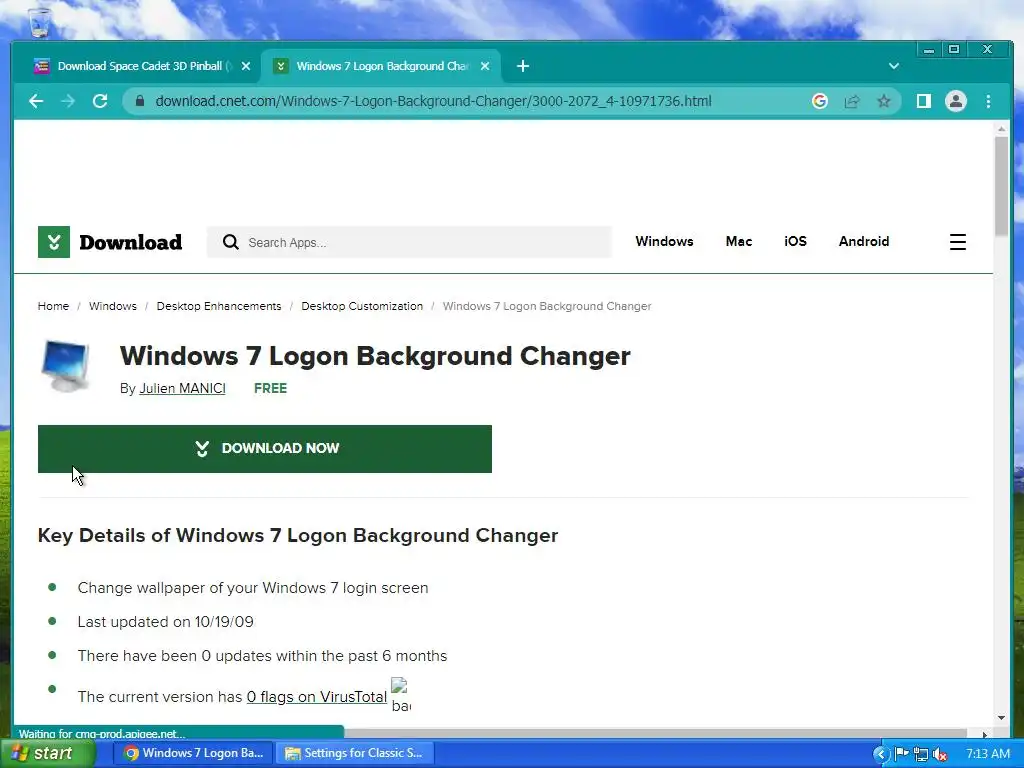Screen dimensions: 1024x768
Task: Open the 0 flags on VirusTotal link
Action: pos(317,697)
